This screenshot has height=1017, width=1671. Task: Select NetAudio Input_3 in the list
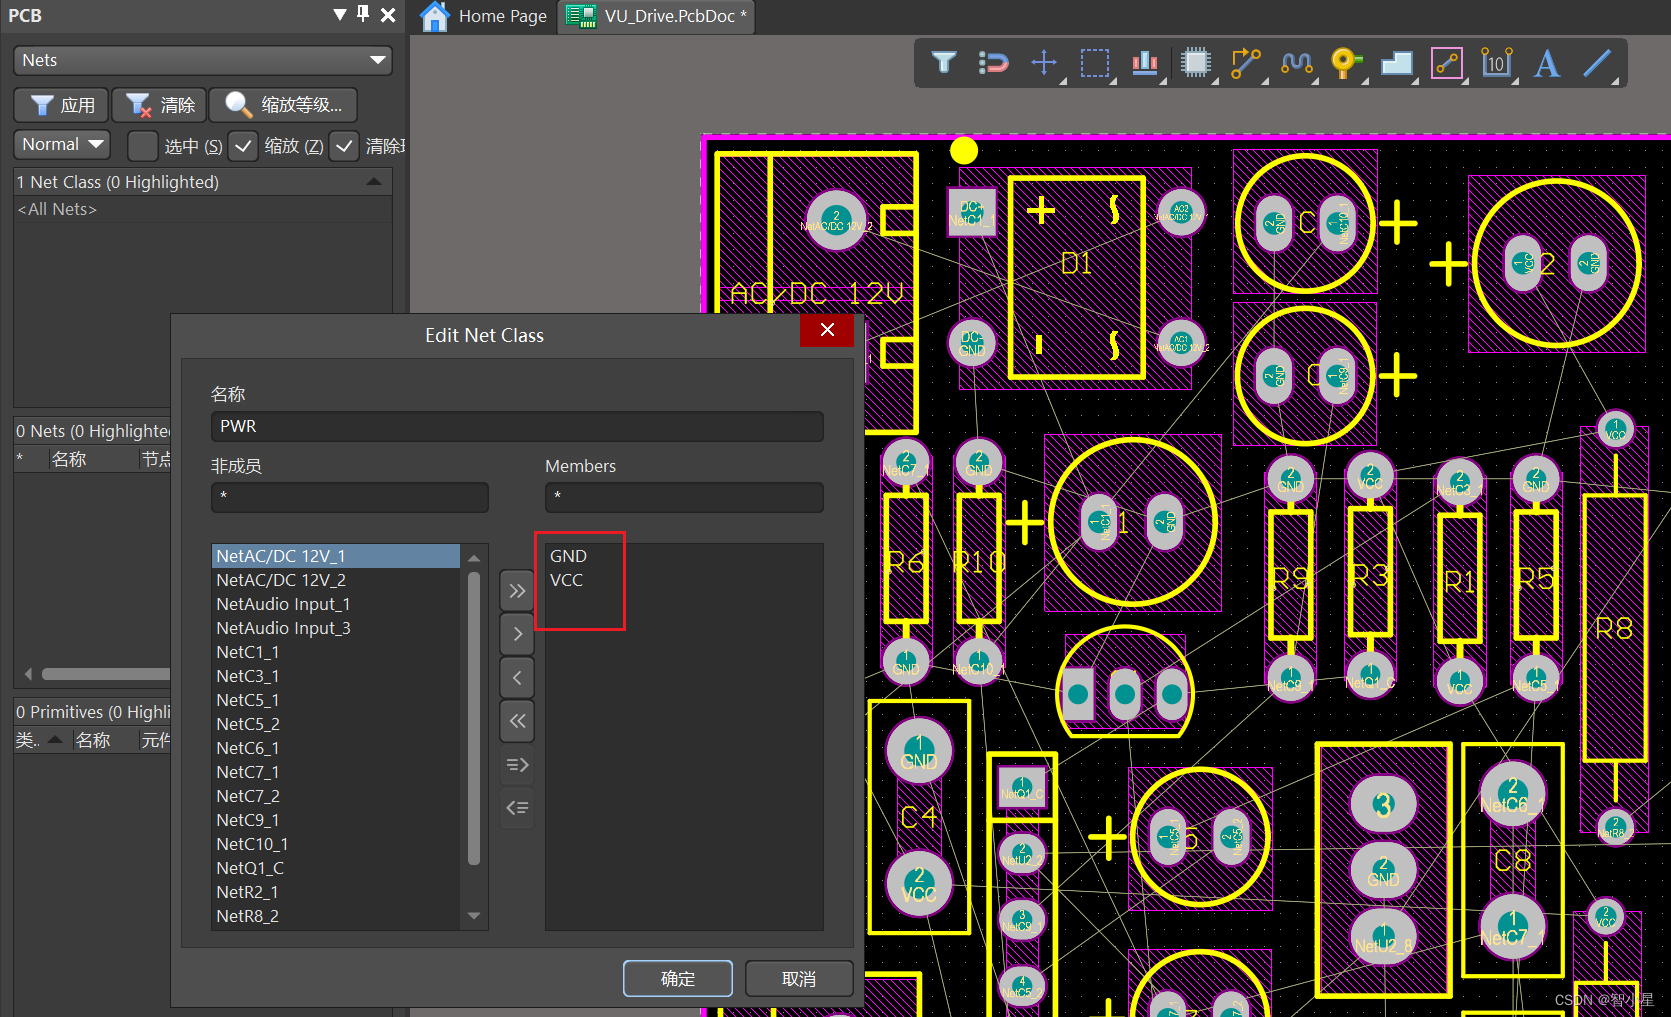point(336,628)
